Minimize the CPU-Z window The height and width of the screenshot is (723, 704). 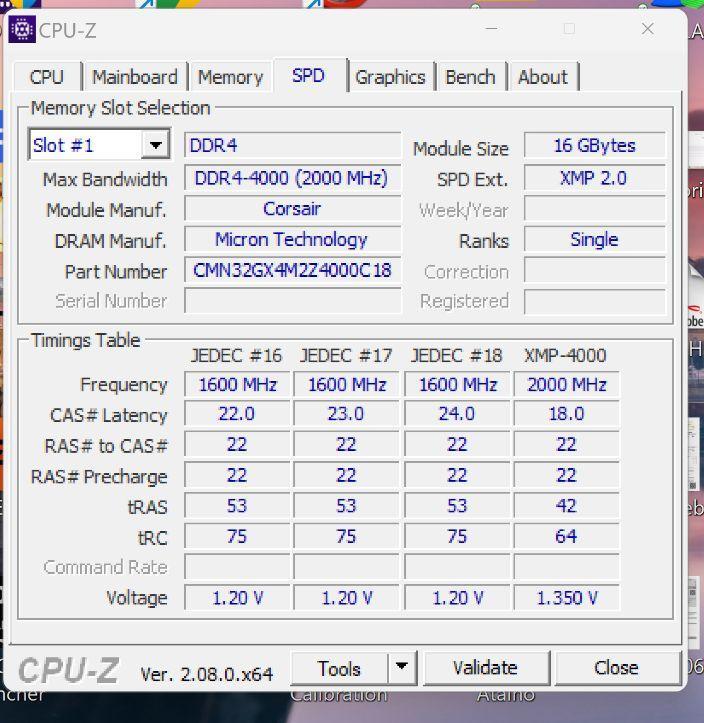point(492,29)
